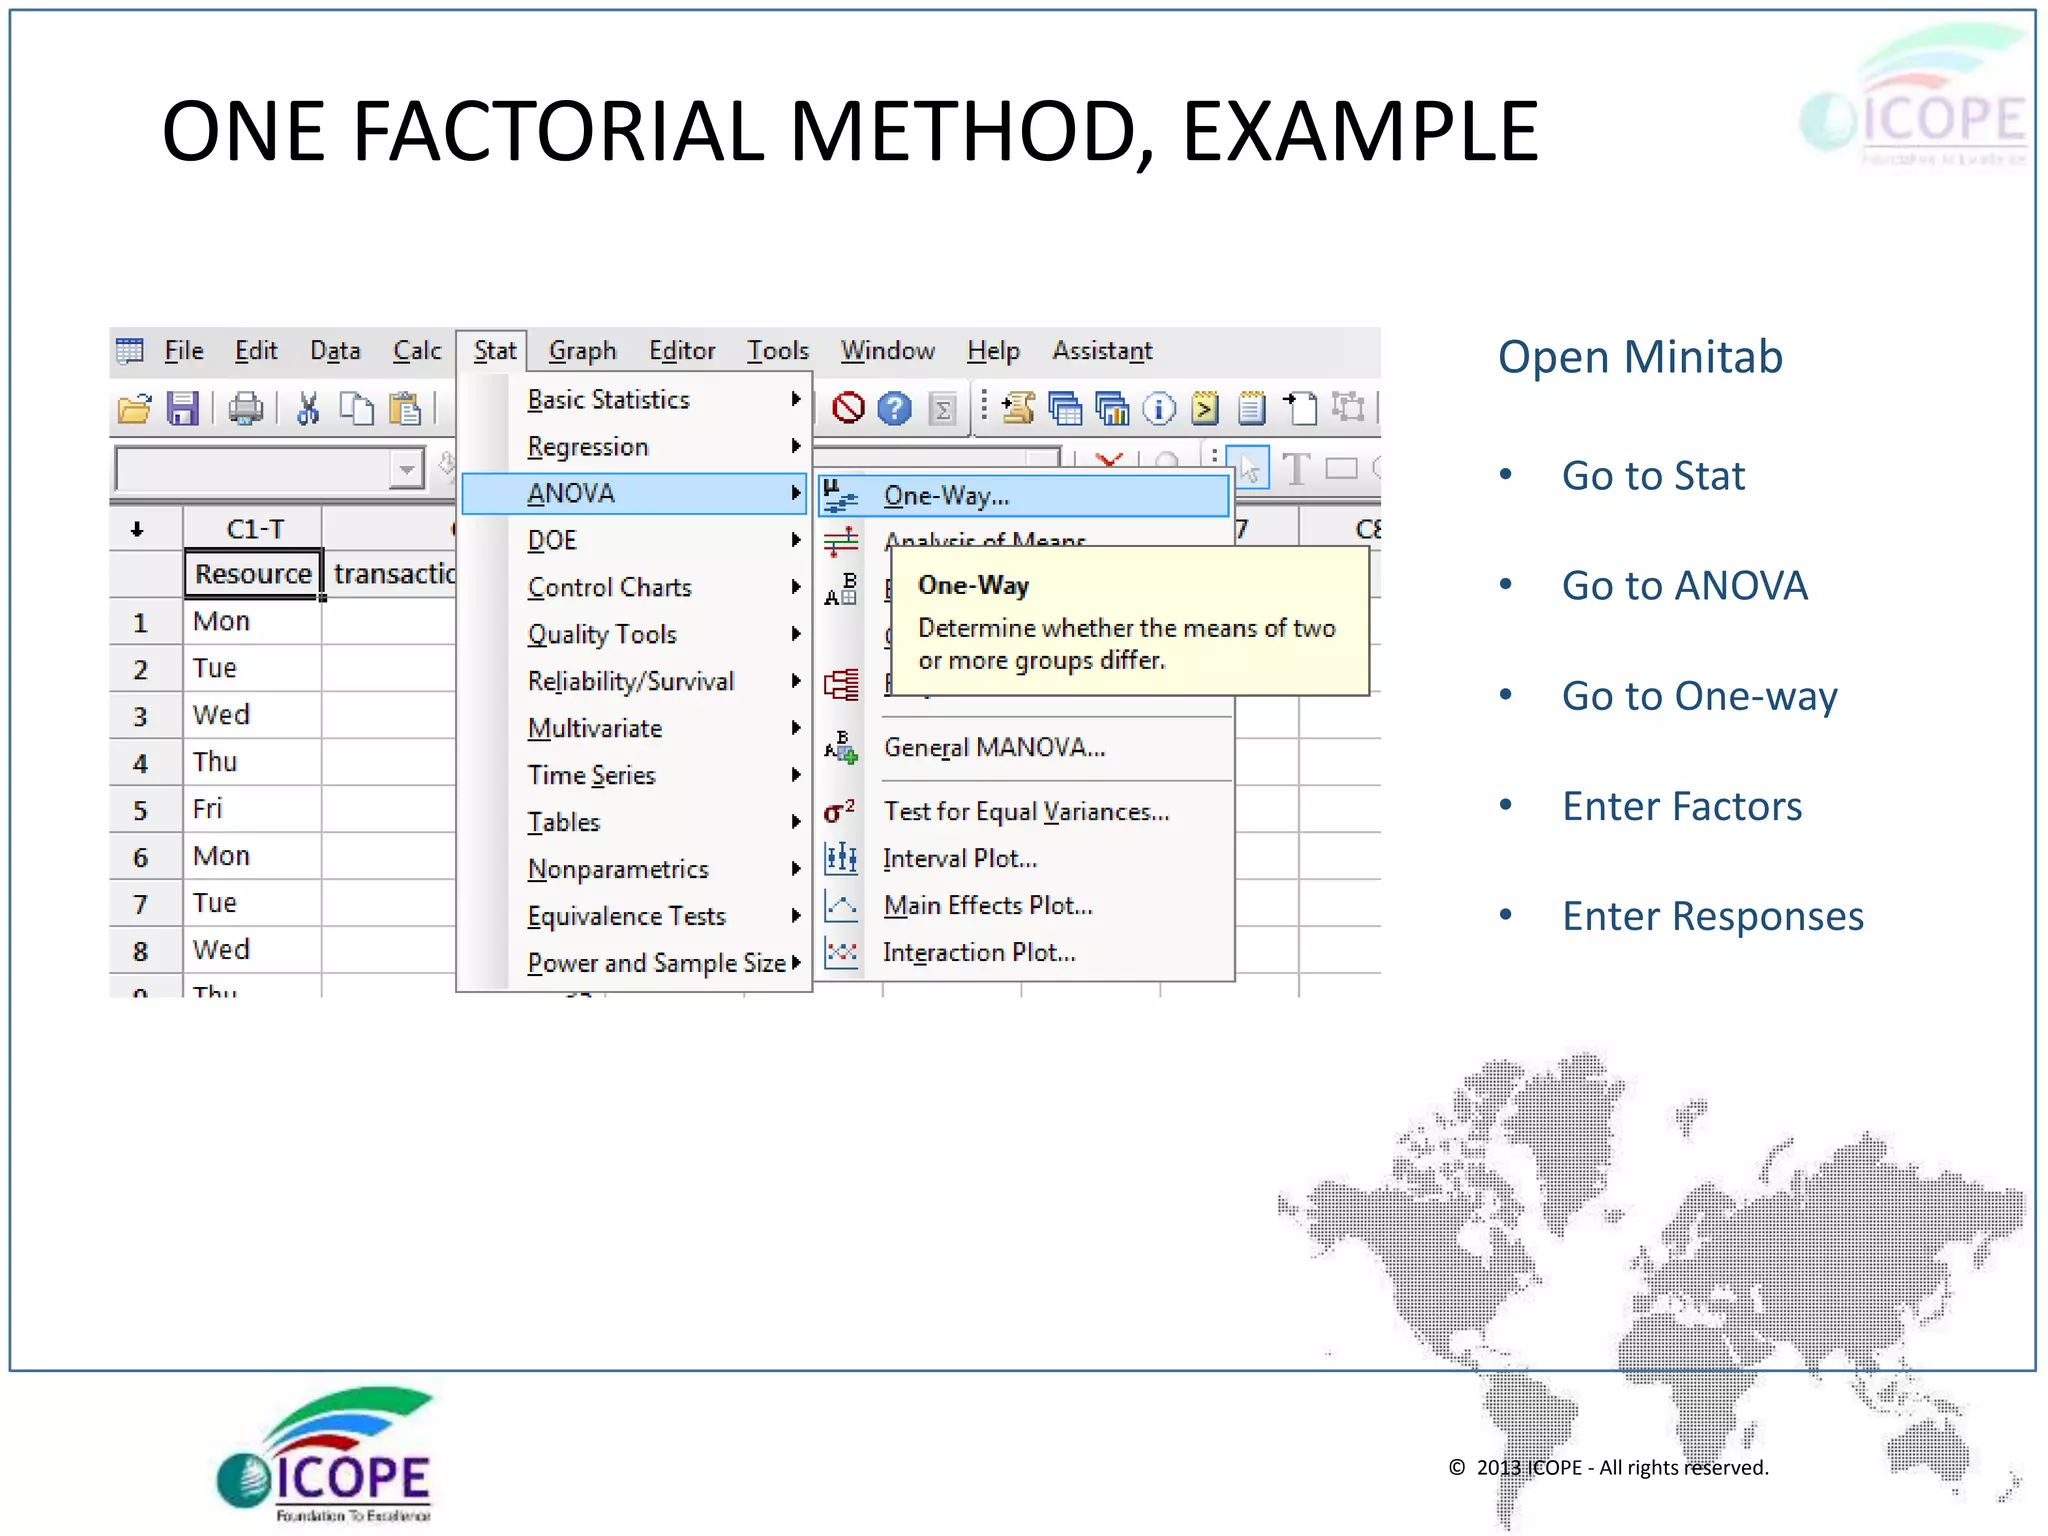
Task: Select ANOVA in the Stat menu
Action: click(x=634, y=494)
